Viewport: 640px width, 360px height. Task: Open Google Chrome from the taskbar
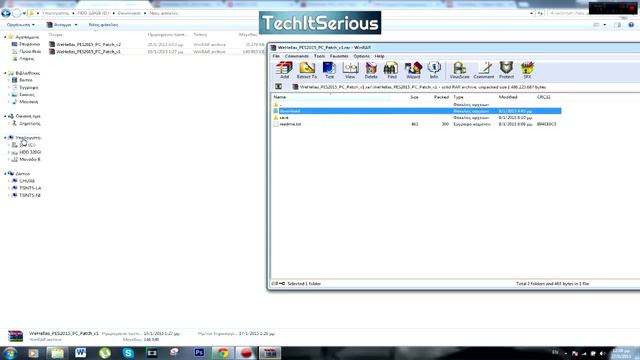click(222, 353)
